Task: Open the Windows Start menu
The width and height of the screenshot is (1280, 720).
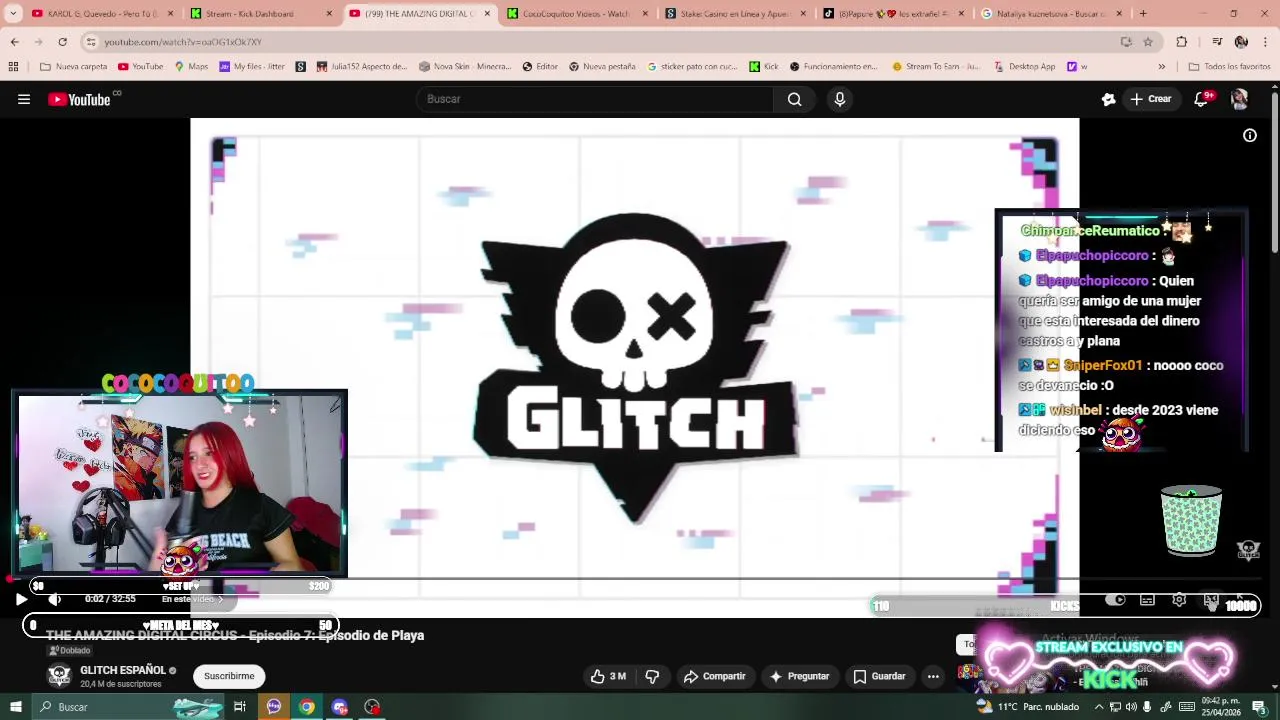Action: (14, 707)
